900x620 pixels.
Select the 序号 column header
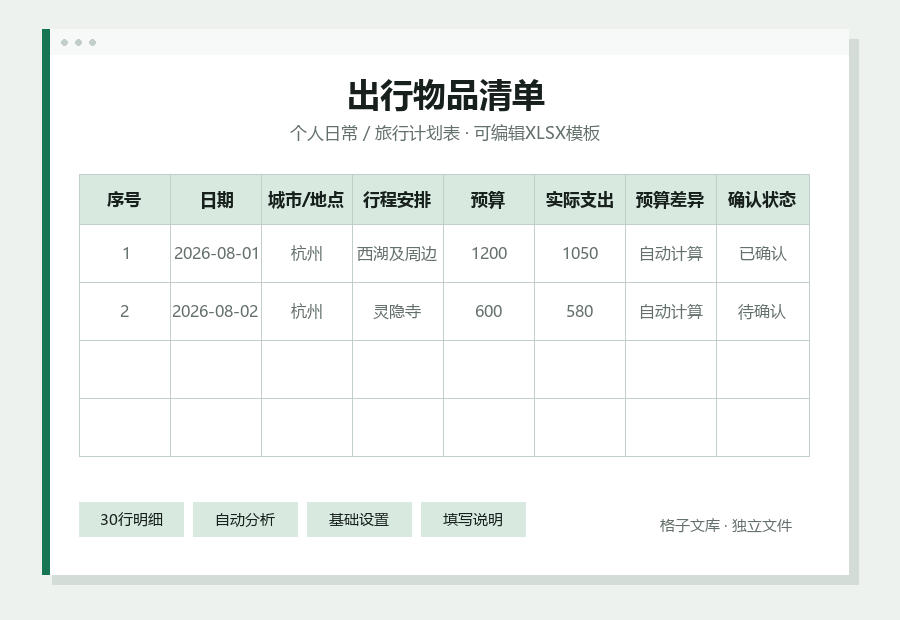pos(125,200)
